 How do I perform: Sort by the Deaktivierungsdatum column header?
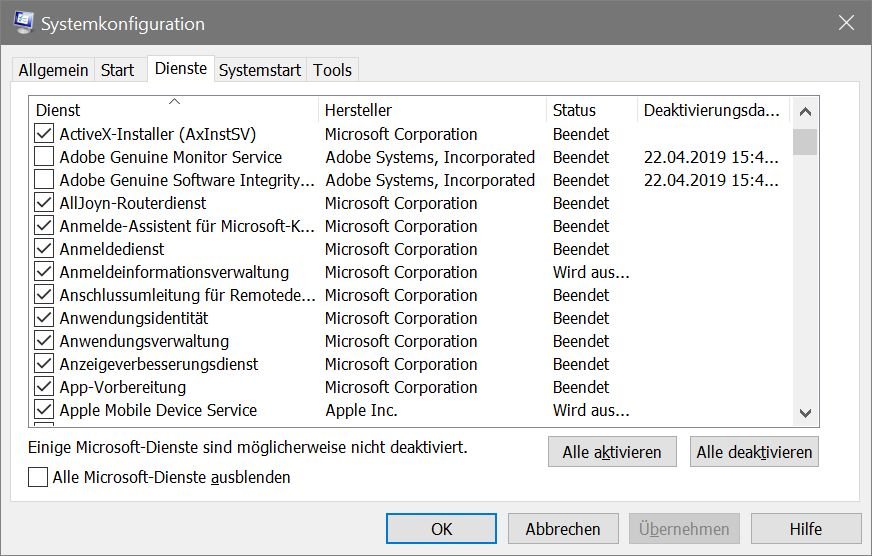click(x=713, y=110)
